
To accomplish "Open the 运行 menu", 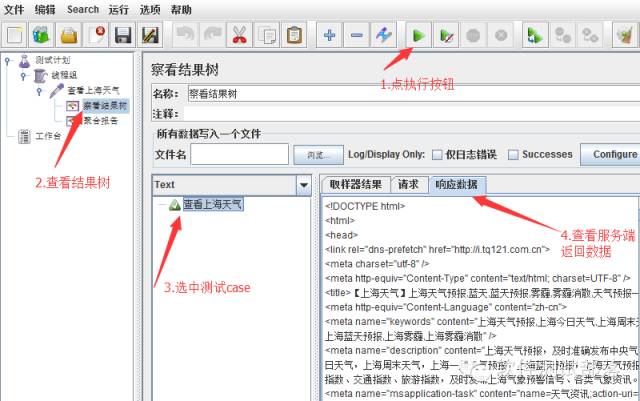I will (x=119, y=9).
